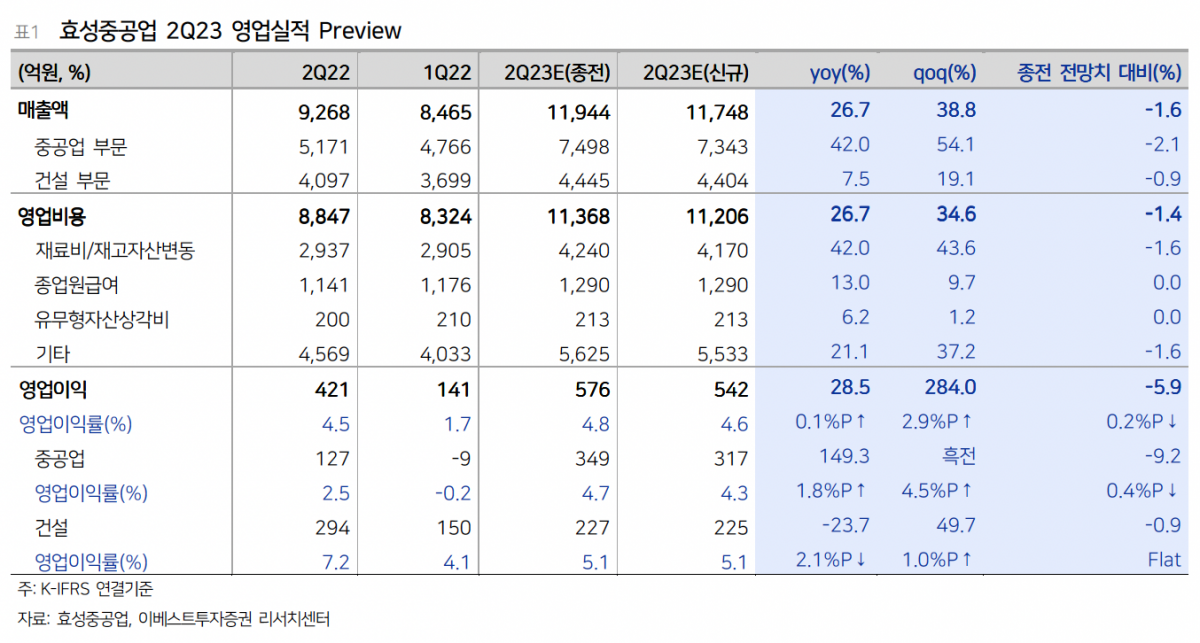Click the '종전 전망치 대비(%)' header
Viewport: 1200px width, 643px height.
click(1099, 72)
